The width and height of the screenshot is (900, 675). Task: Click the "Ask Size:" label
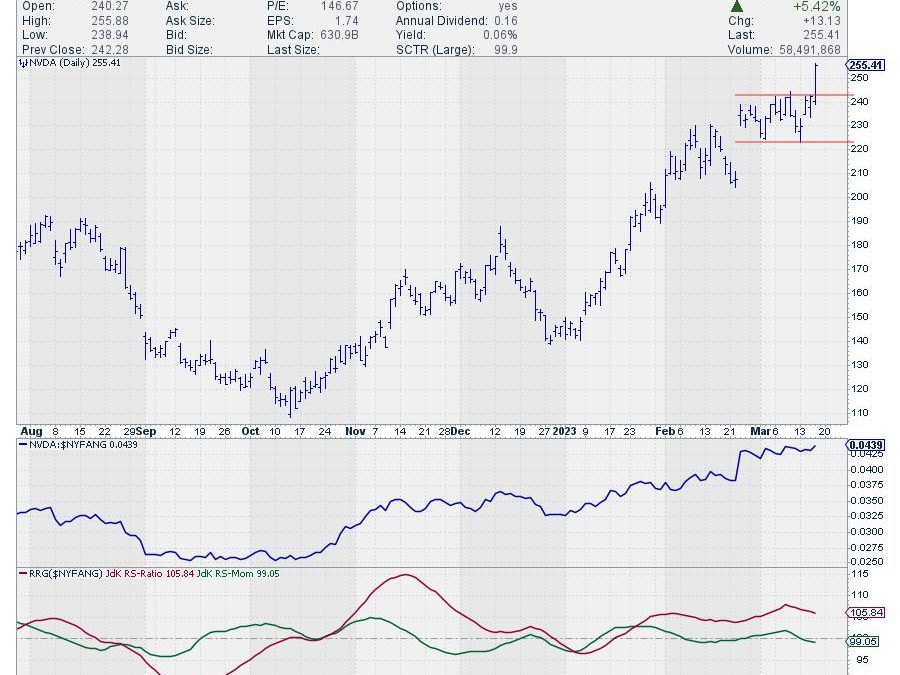[x=190, y=21]
